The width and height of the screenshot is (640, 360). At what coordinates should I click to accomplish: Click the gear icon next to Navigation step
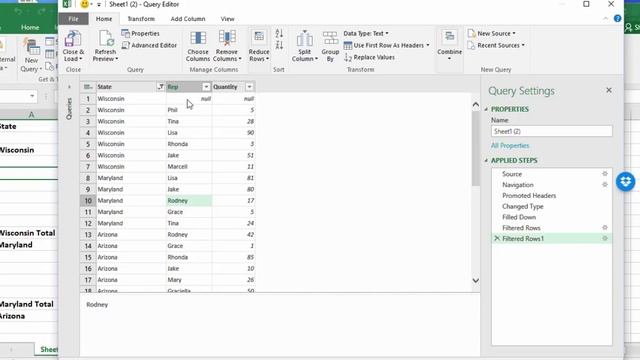pyautogui.click(x=605, y=184)
